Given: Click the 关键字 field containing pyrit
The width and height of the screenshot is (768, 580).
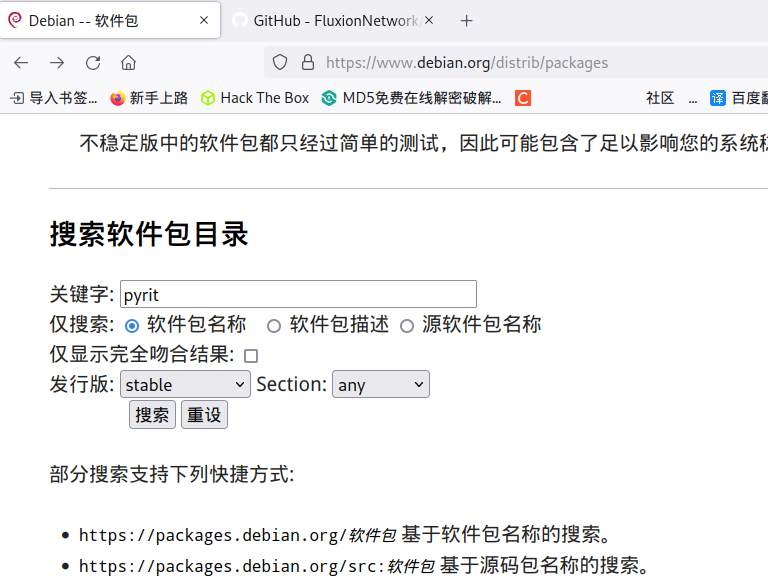Looking at the screenshot, I should [x=298, y=295].
